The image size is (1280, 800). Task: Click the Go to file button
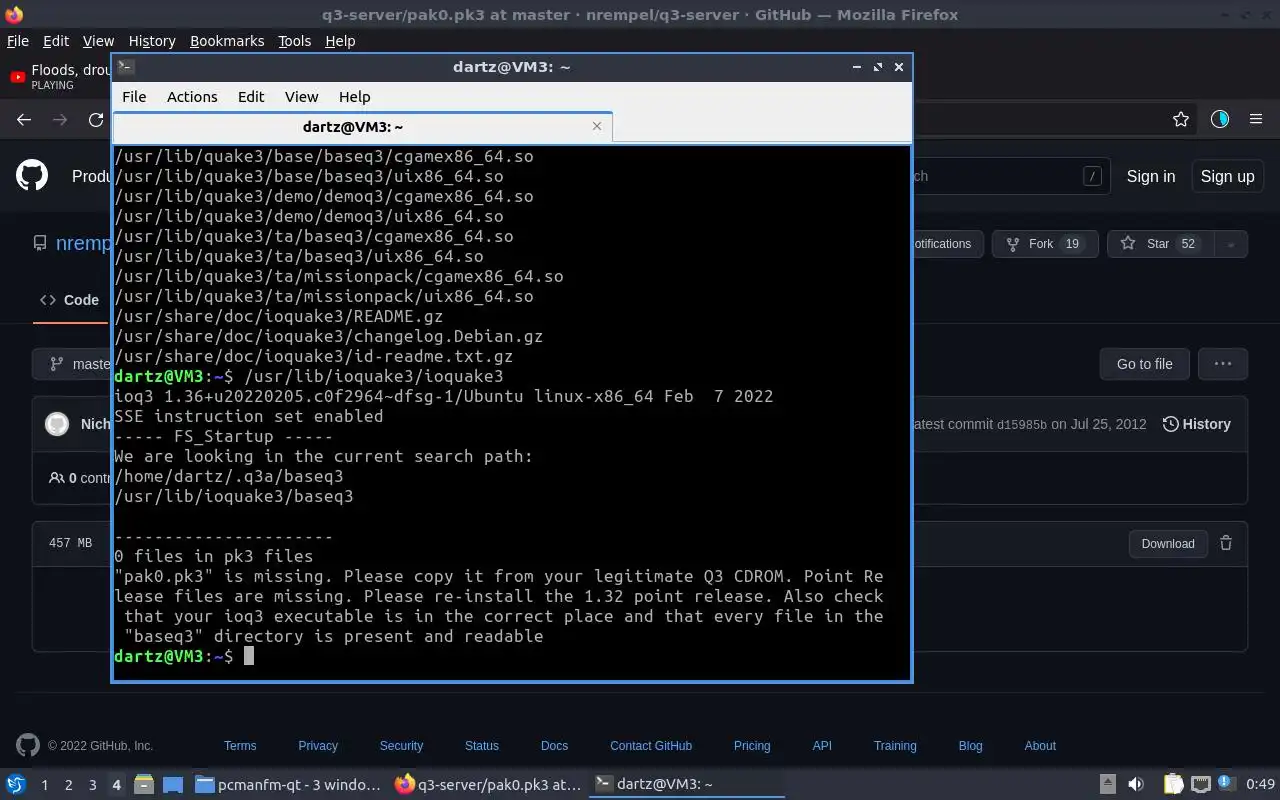1144,364
